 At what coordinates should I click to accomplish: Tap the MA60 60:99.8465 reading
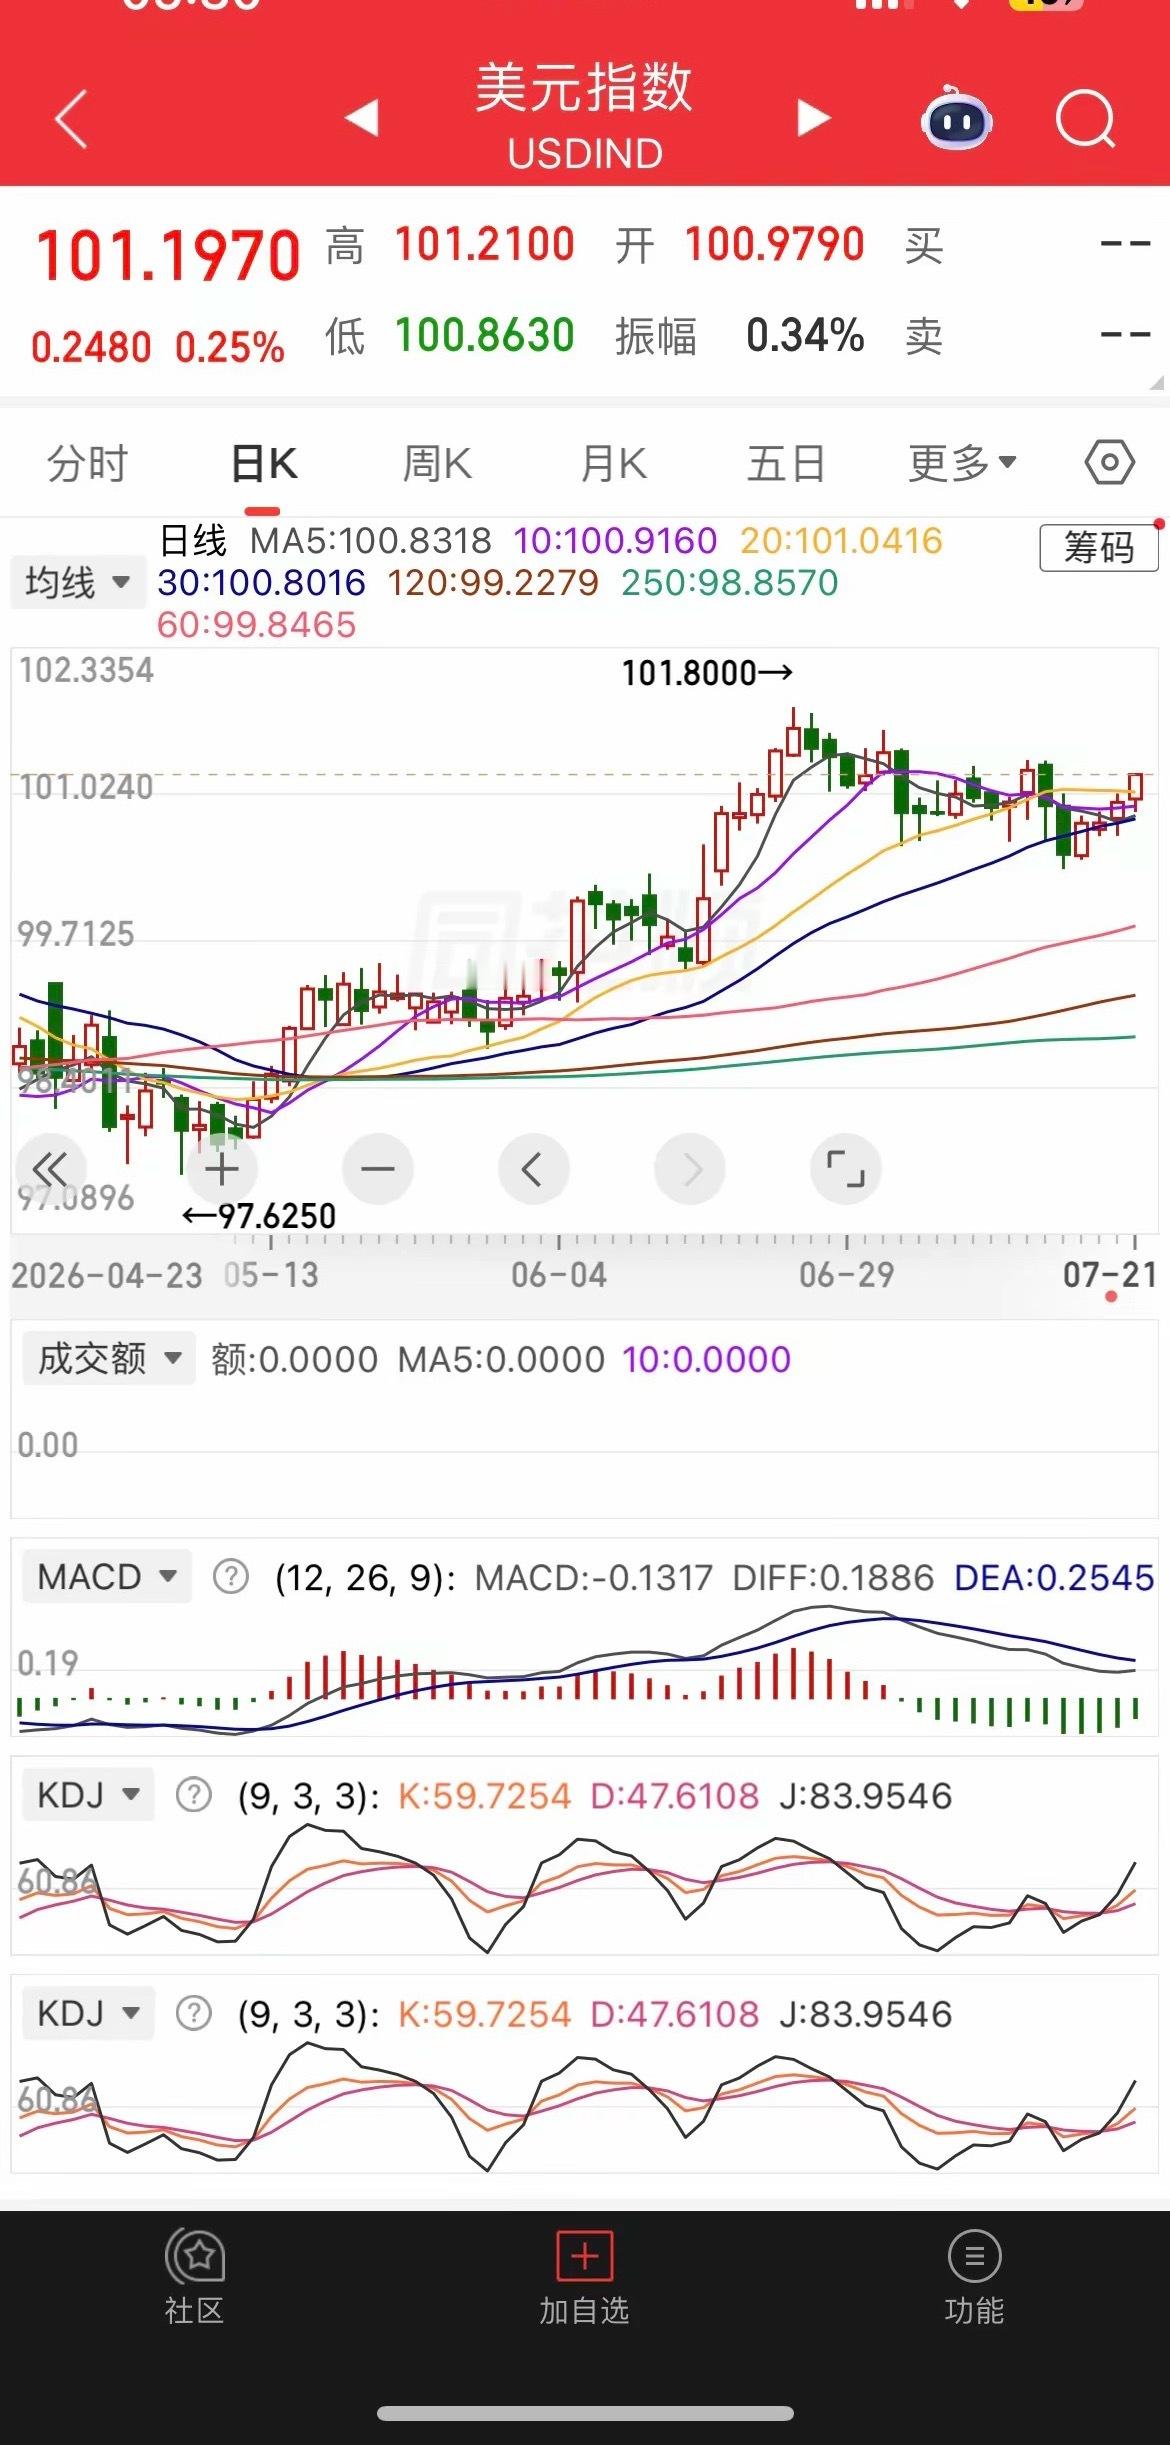point(257,625)
